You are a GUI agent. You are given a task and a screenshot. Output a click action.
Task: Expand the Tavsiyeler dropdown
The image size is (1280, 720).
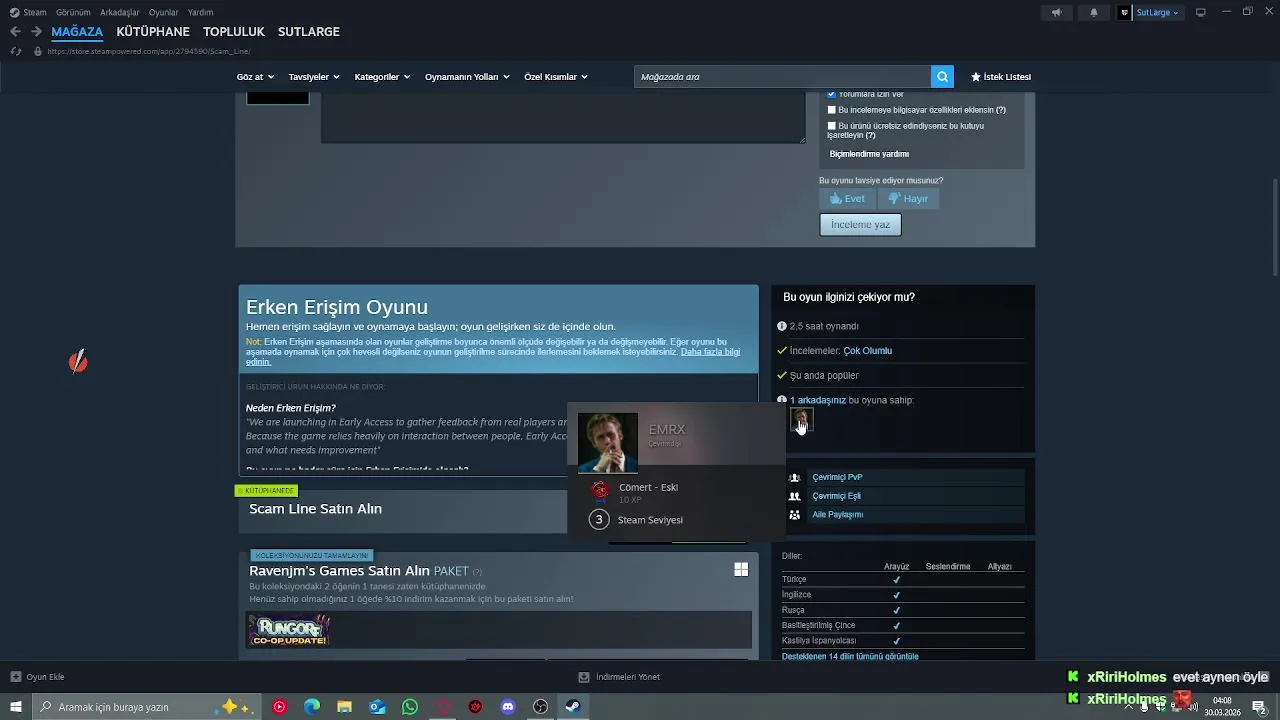pos(314,77)
